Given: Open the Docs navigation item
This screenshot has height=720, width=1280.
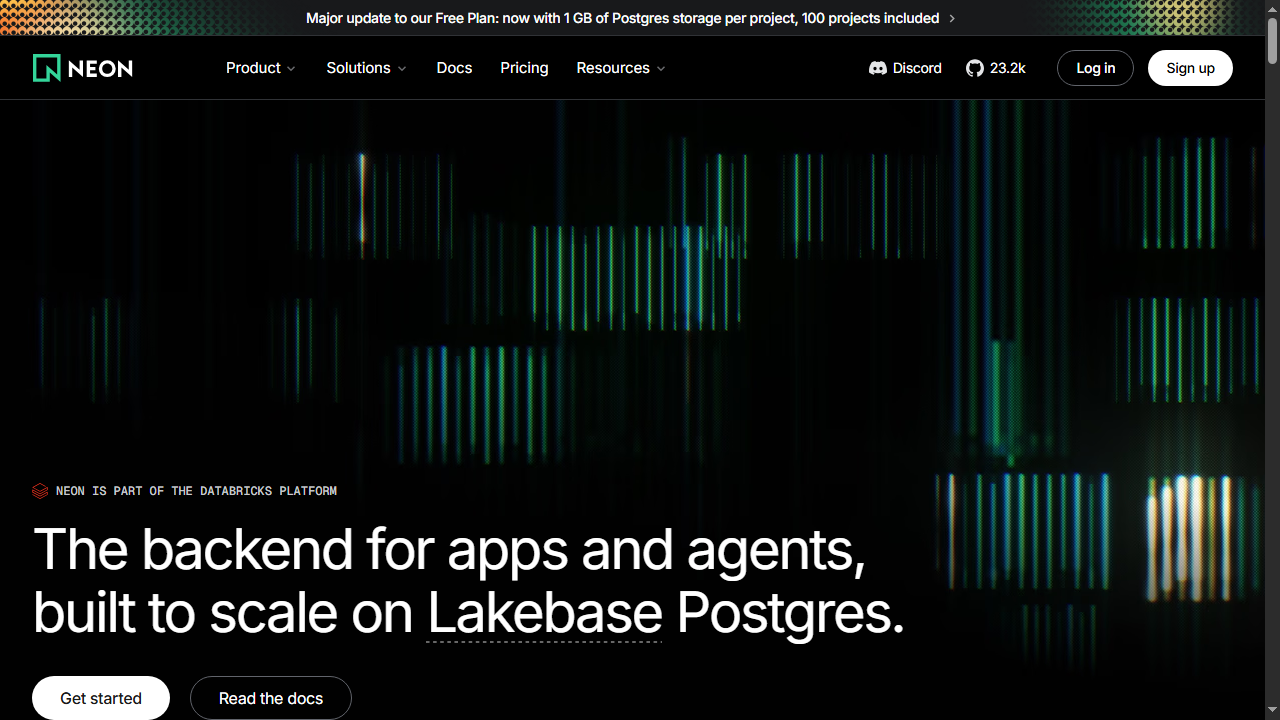Looking at the screenshot, I should tap(454, 68).
